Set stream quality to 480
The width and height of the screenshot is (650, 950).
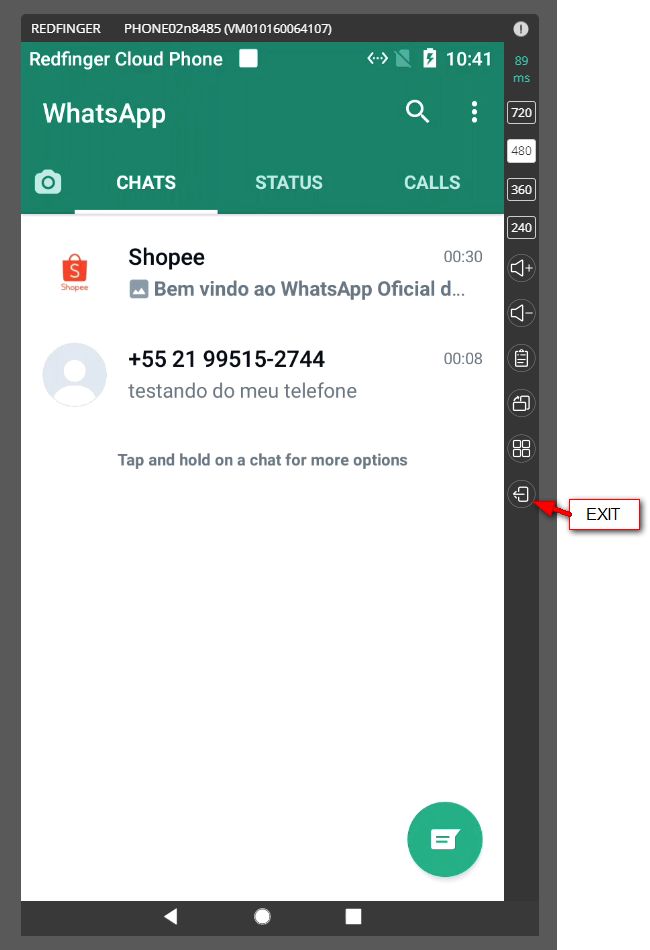tap(521, 151)
